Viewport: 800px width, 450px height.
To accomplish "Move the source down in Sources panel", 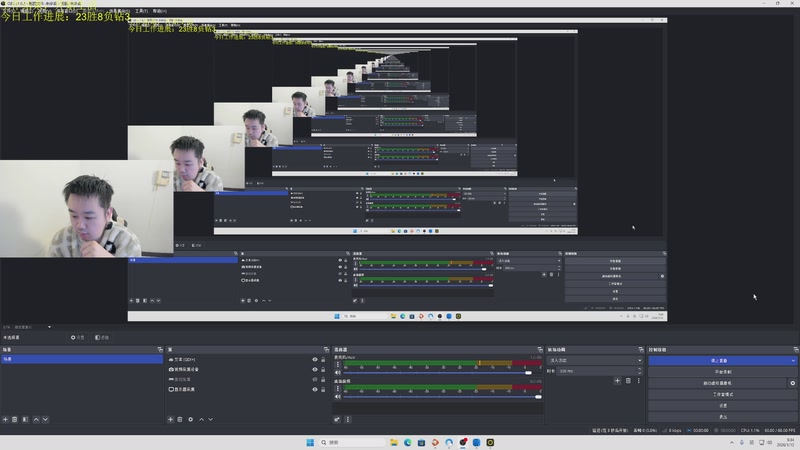I will click(210, 419).
